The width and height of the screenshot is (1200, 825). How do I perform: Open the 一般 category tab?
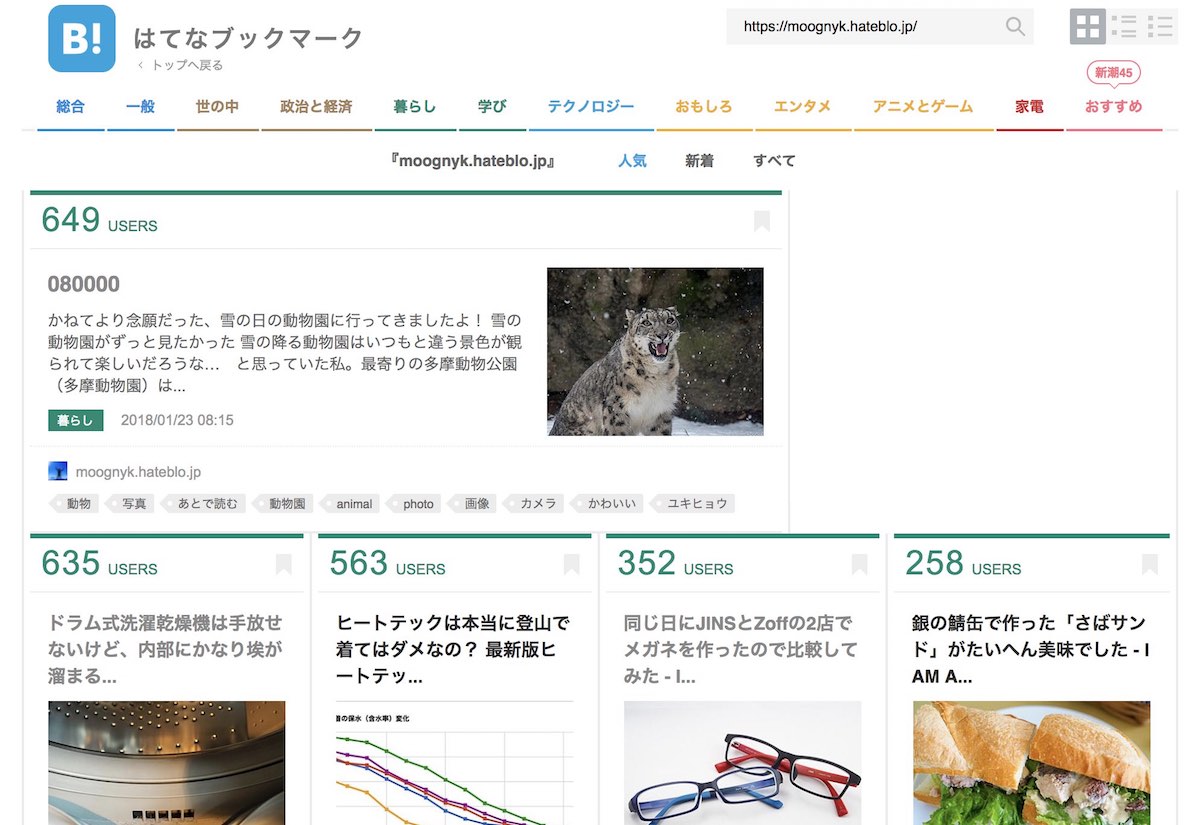[x=141, y=106]
